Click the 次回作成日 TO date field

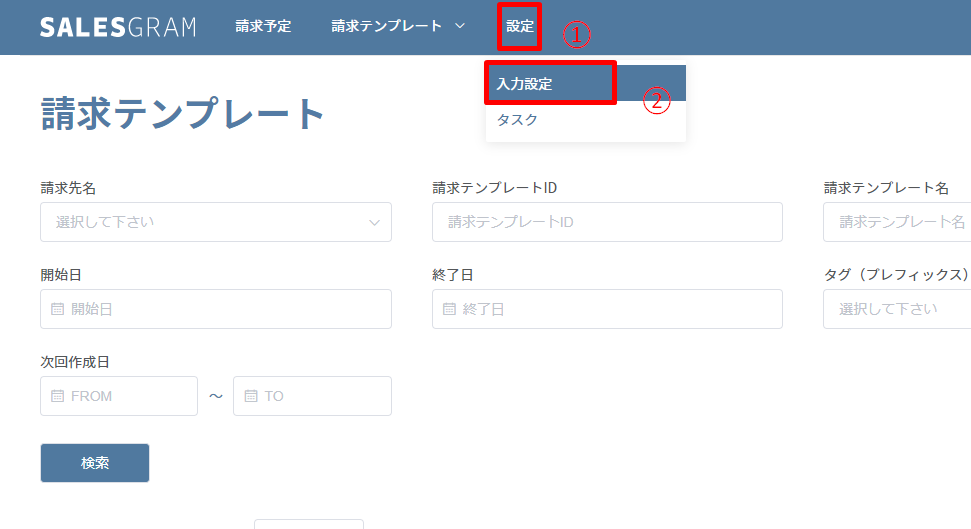coord(312,396)
